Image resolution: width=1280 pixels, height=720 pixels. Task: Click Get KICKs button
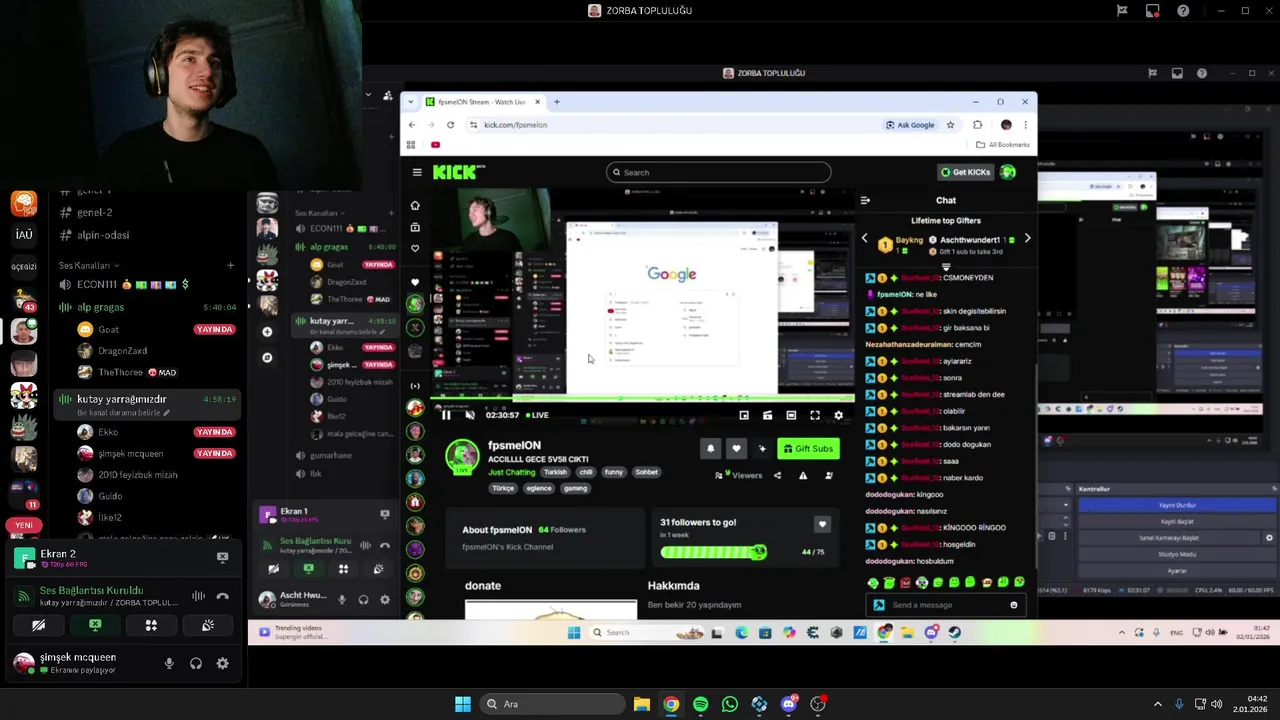pyautogui.click(x=965, y=172)
